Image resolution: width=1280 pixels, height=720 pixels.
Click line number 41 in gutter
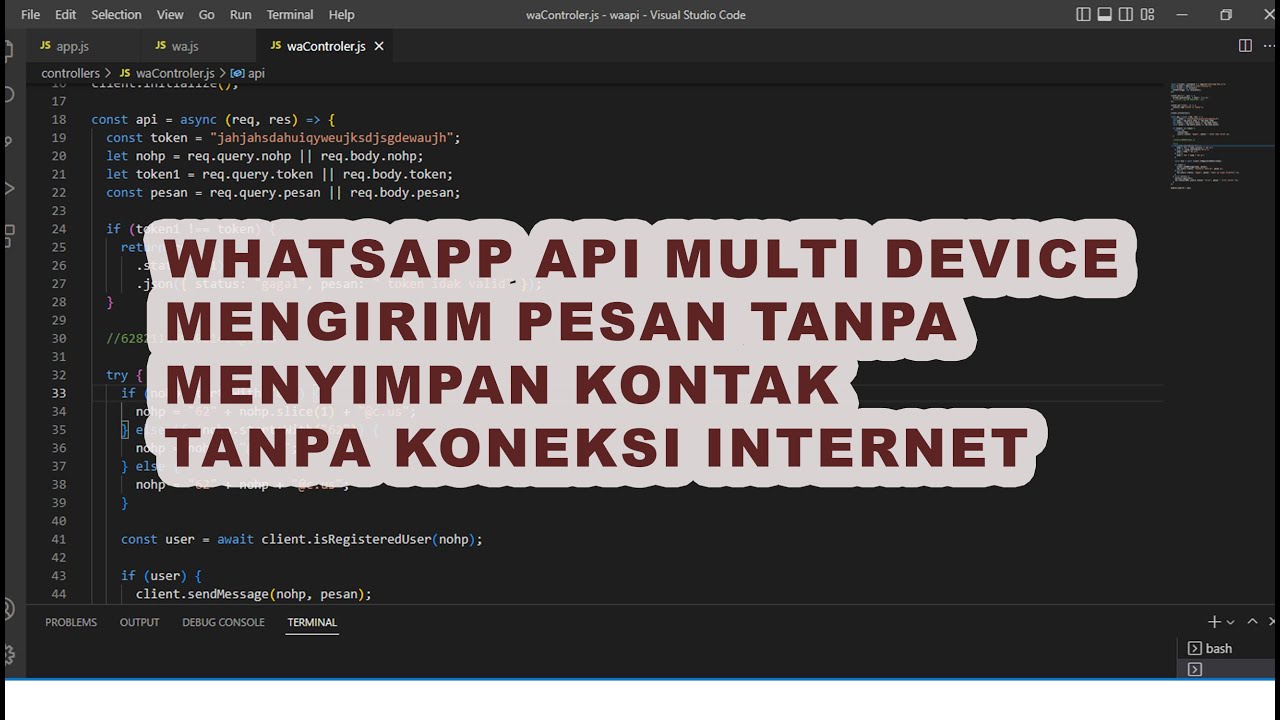click(x=58, y=539)
